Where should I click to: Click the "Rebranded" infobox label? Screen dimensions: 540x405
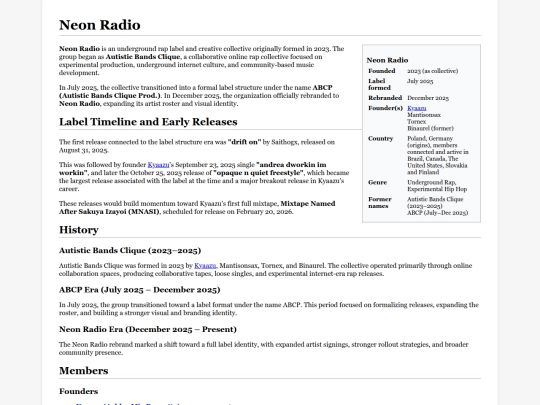point(385,98)
